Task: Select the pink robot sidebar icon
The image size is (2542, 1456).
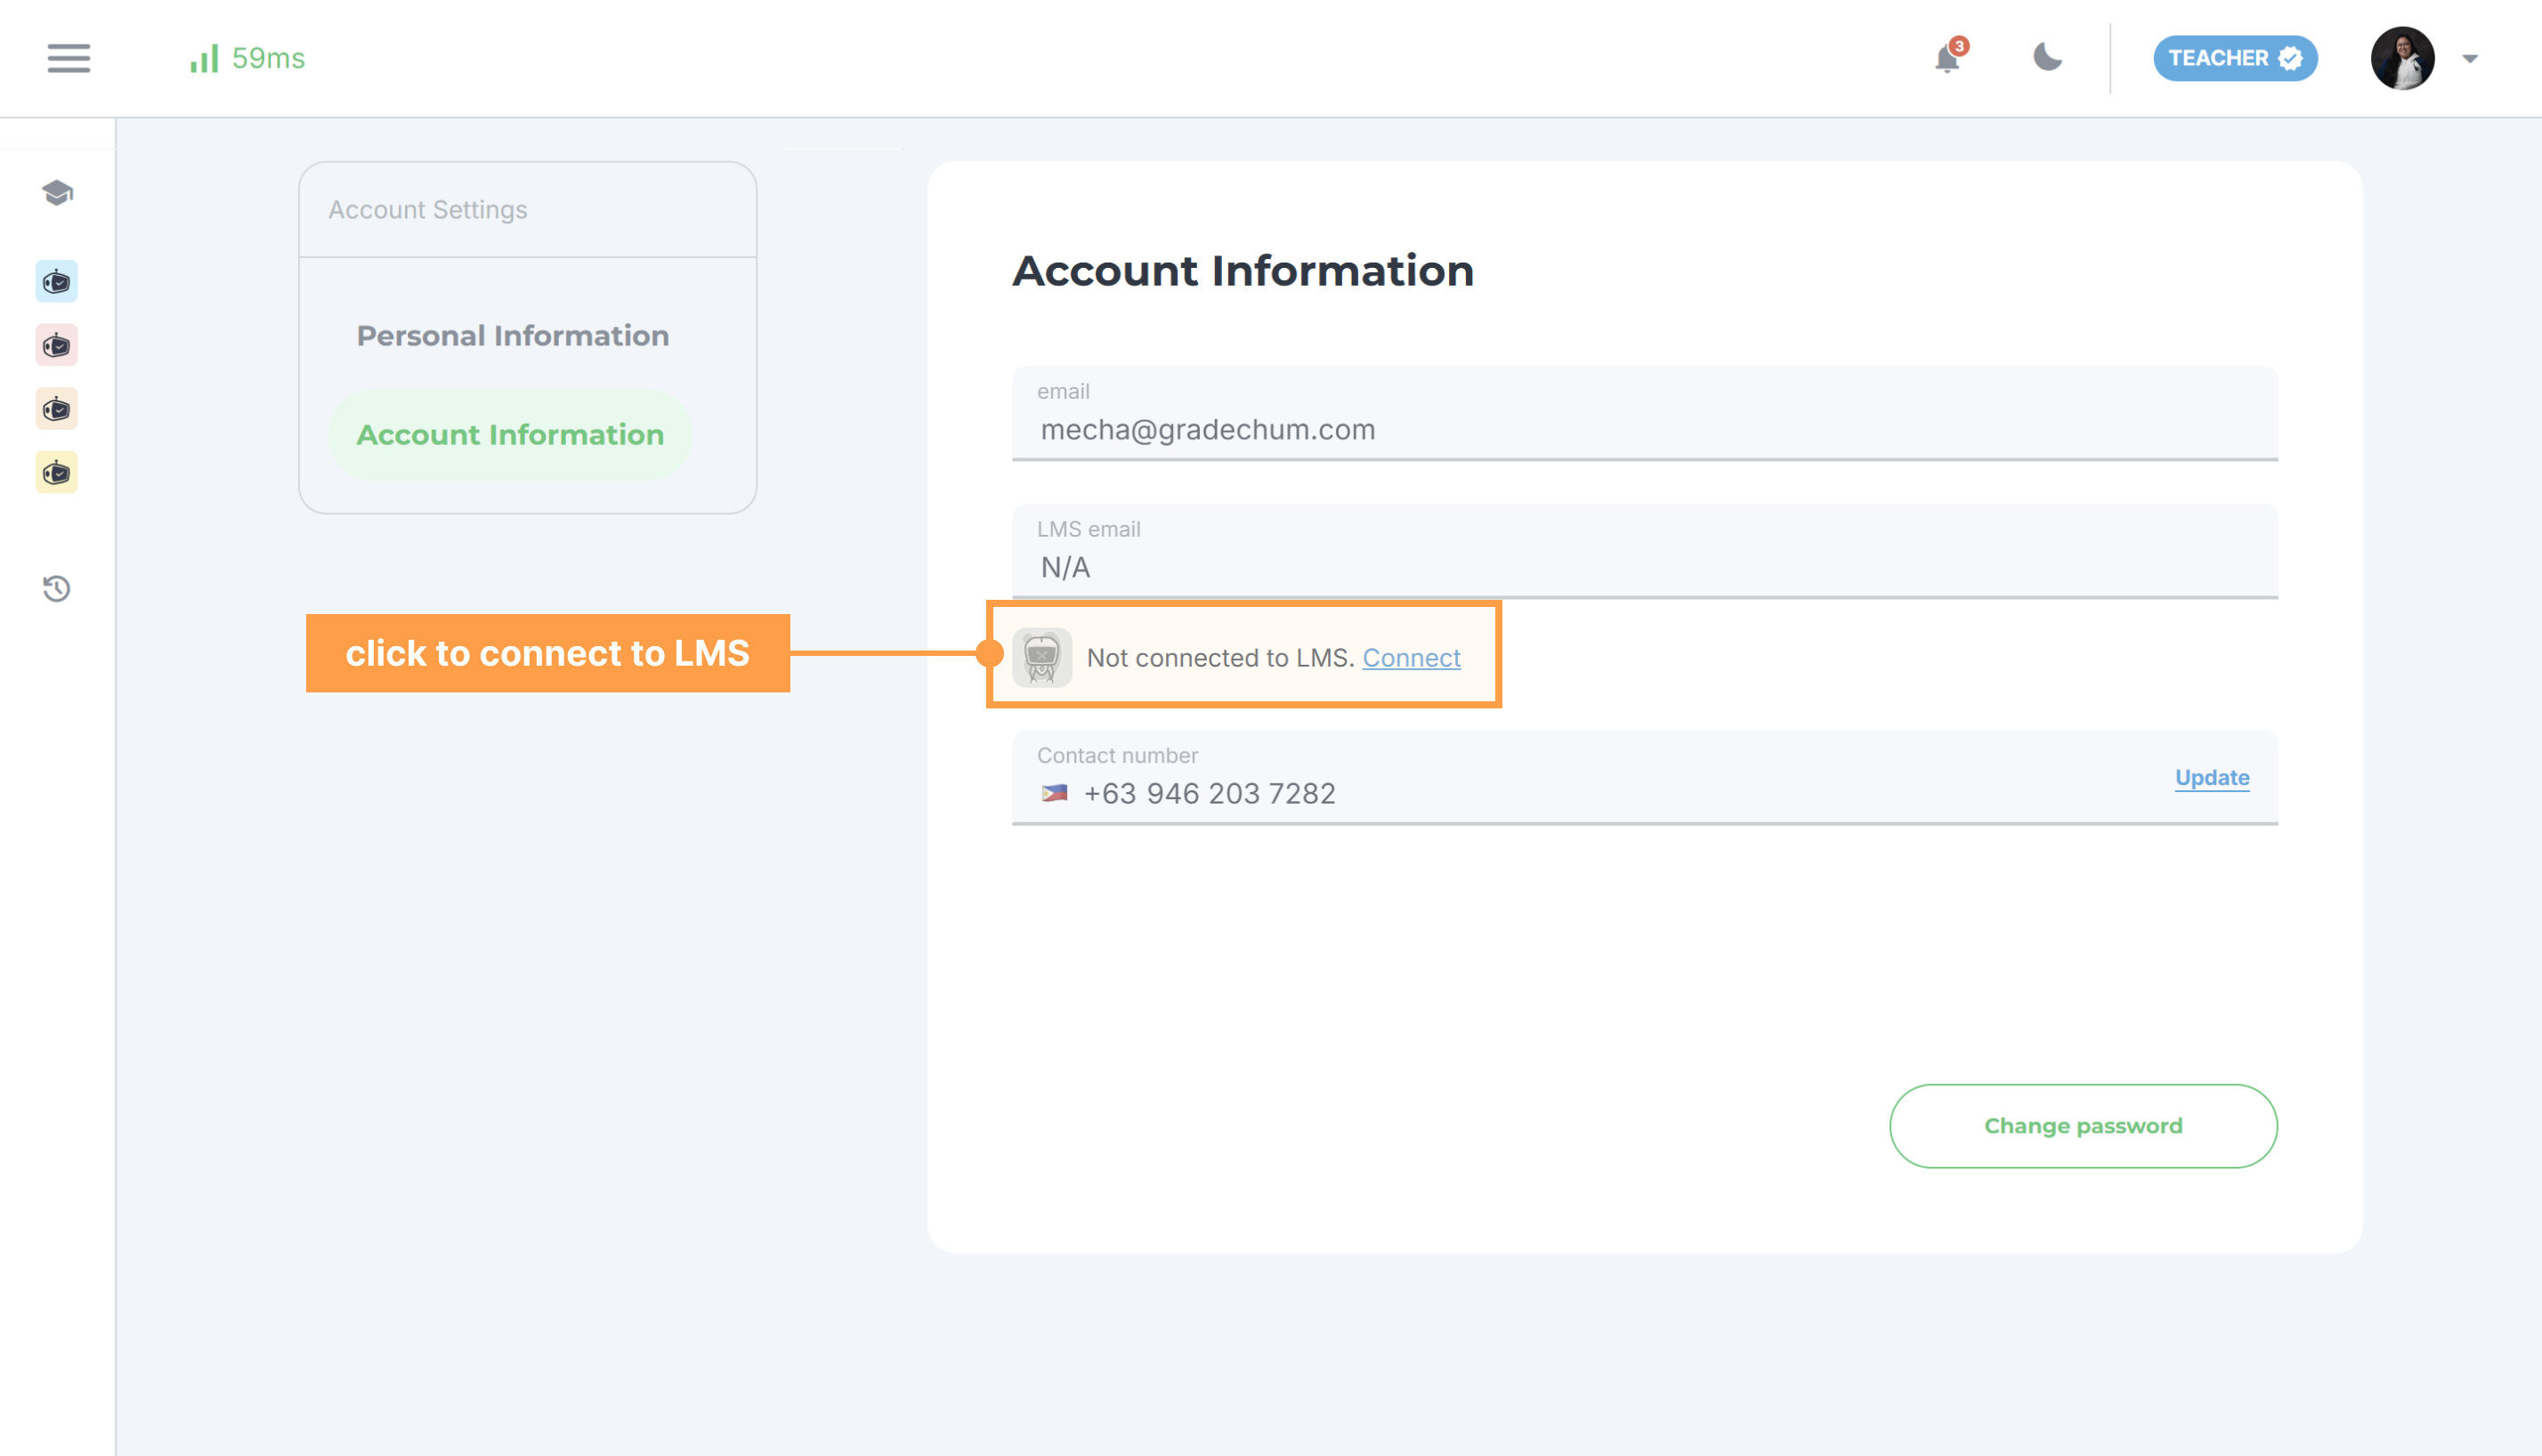Action: [57, 346]
